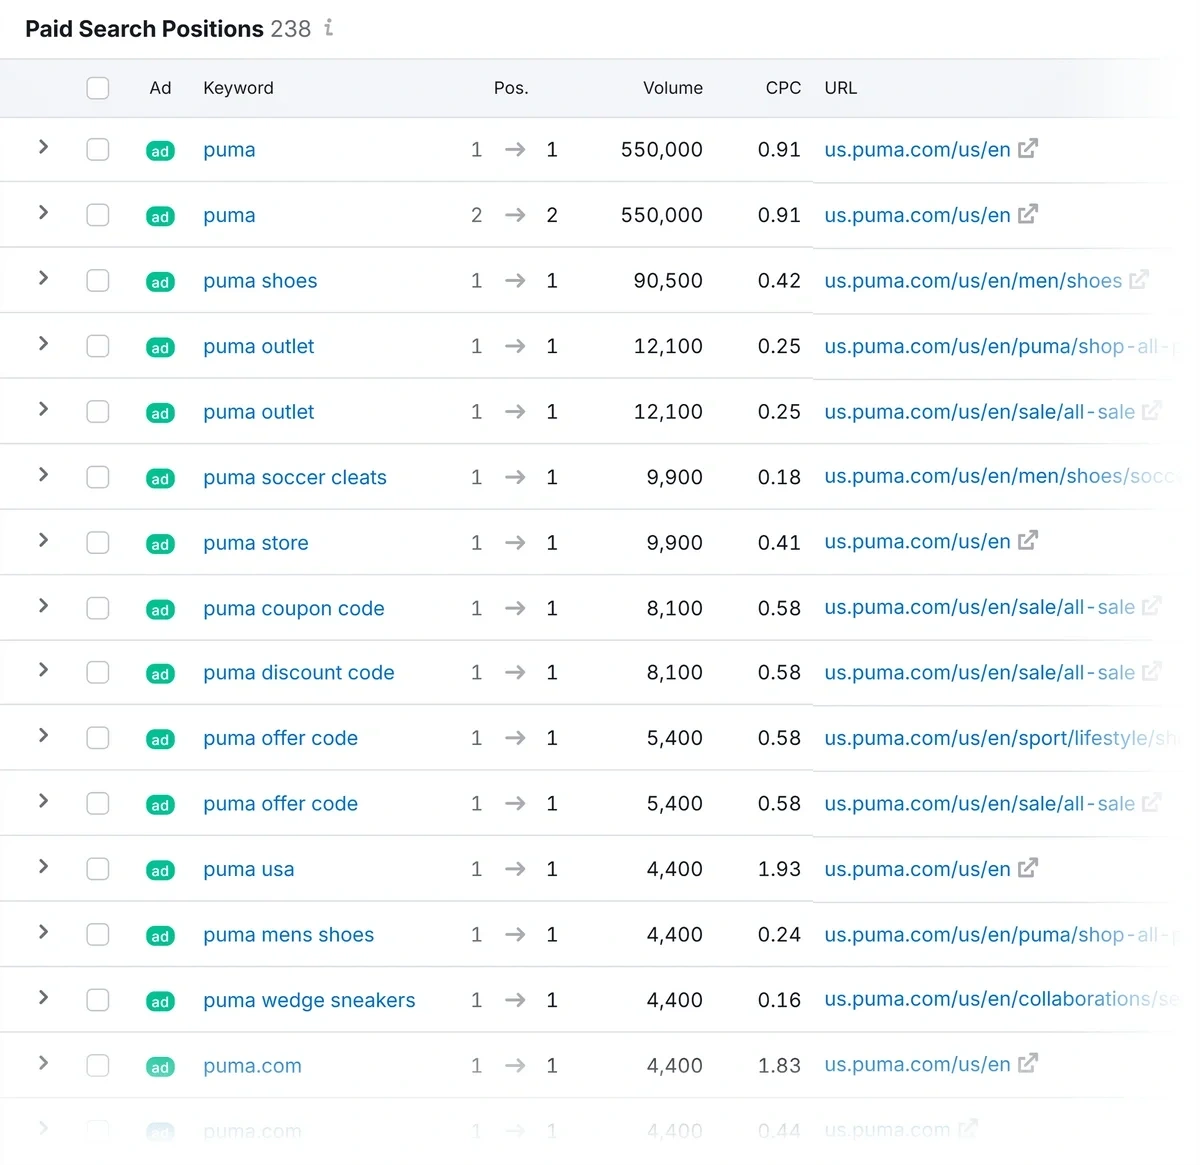Screen dimensions: 1200x1165
Task: Click external link icon in puma store row
Action: pyautogui.click(x=1028, y=541)
